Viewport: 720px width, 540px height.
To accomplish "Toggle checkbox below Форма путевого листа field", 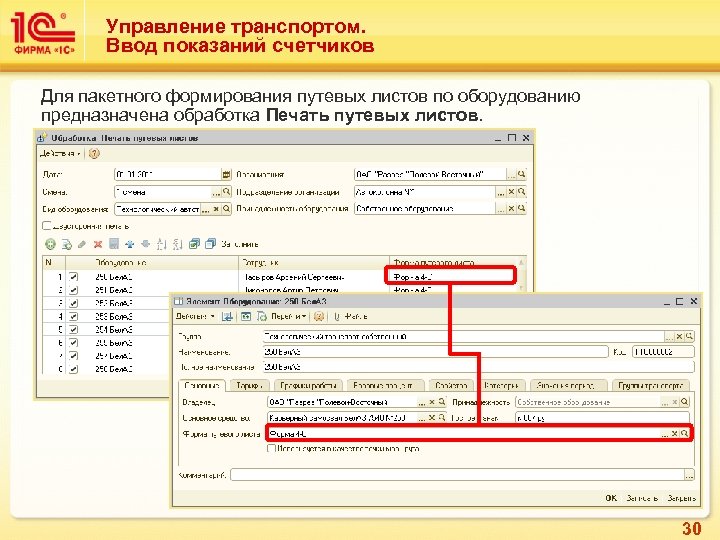I will point(271,448).
